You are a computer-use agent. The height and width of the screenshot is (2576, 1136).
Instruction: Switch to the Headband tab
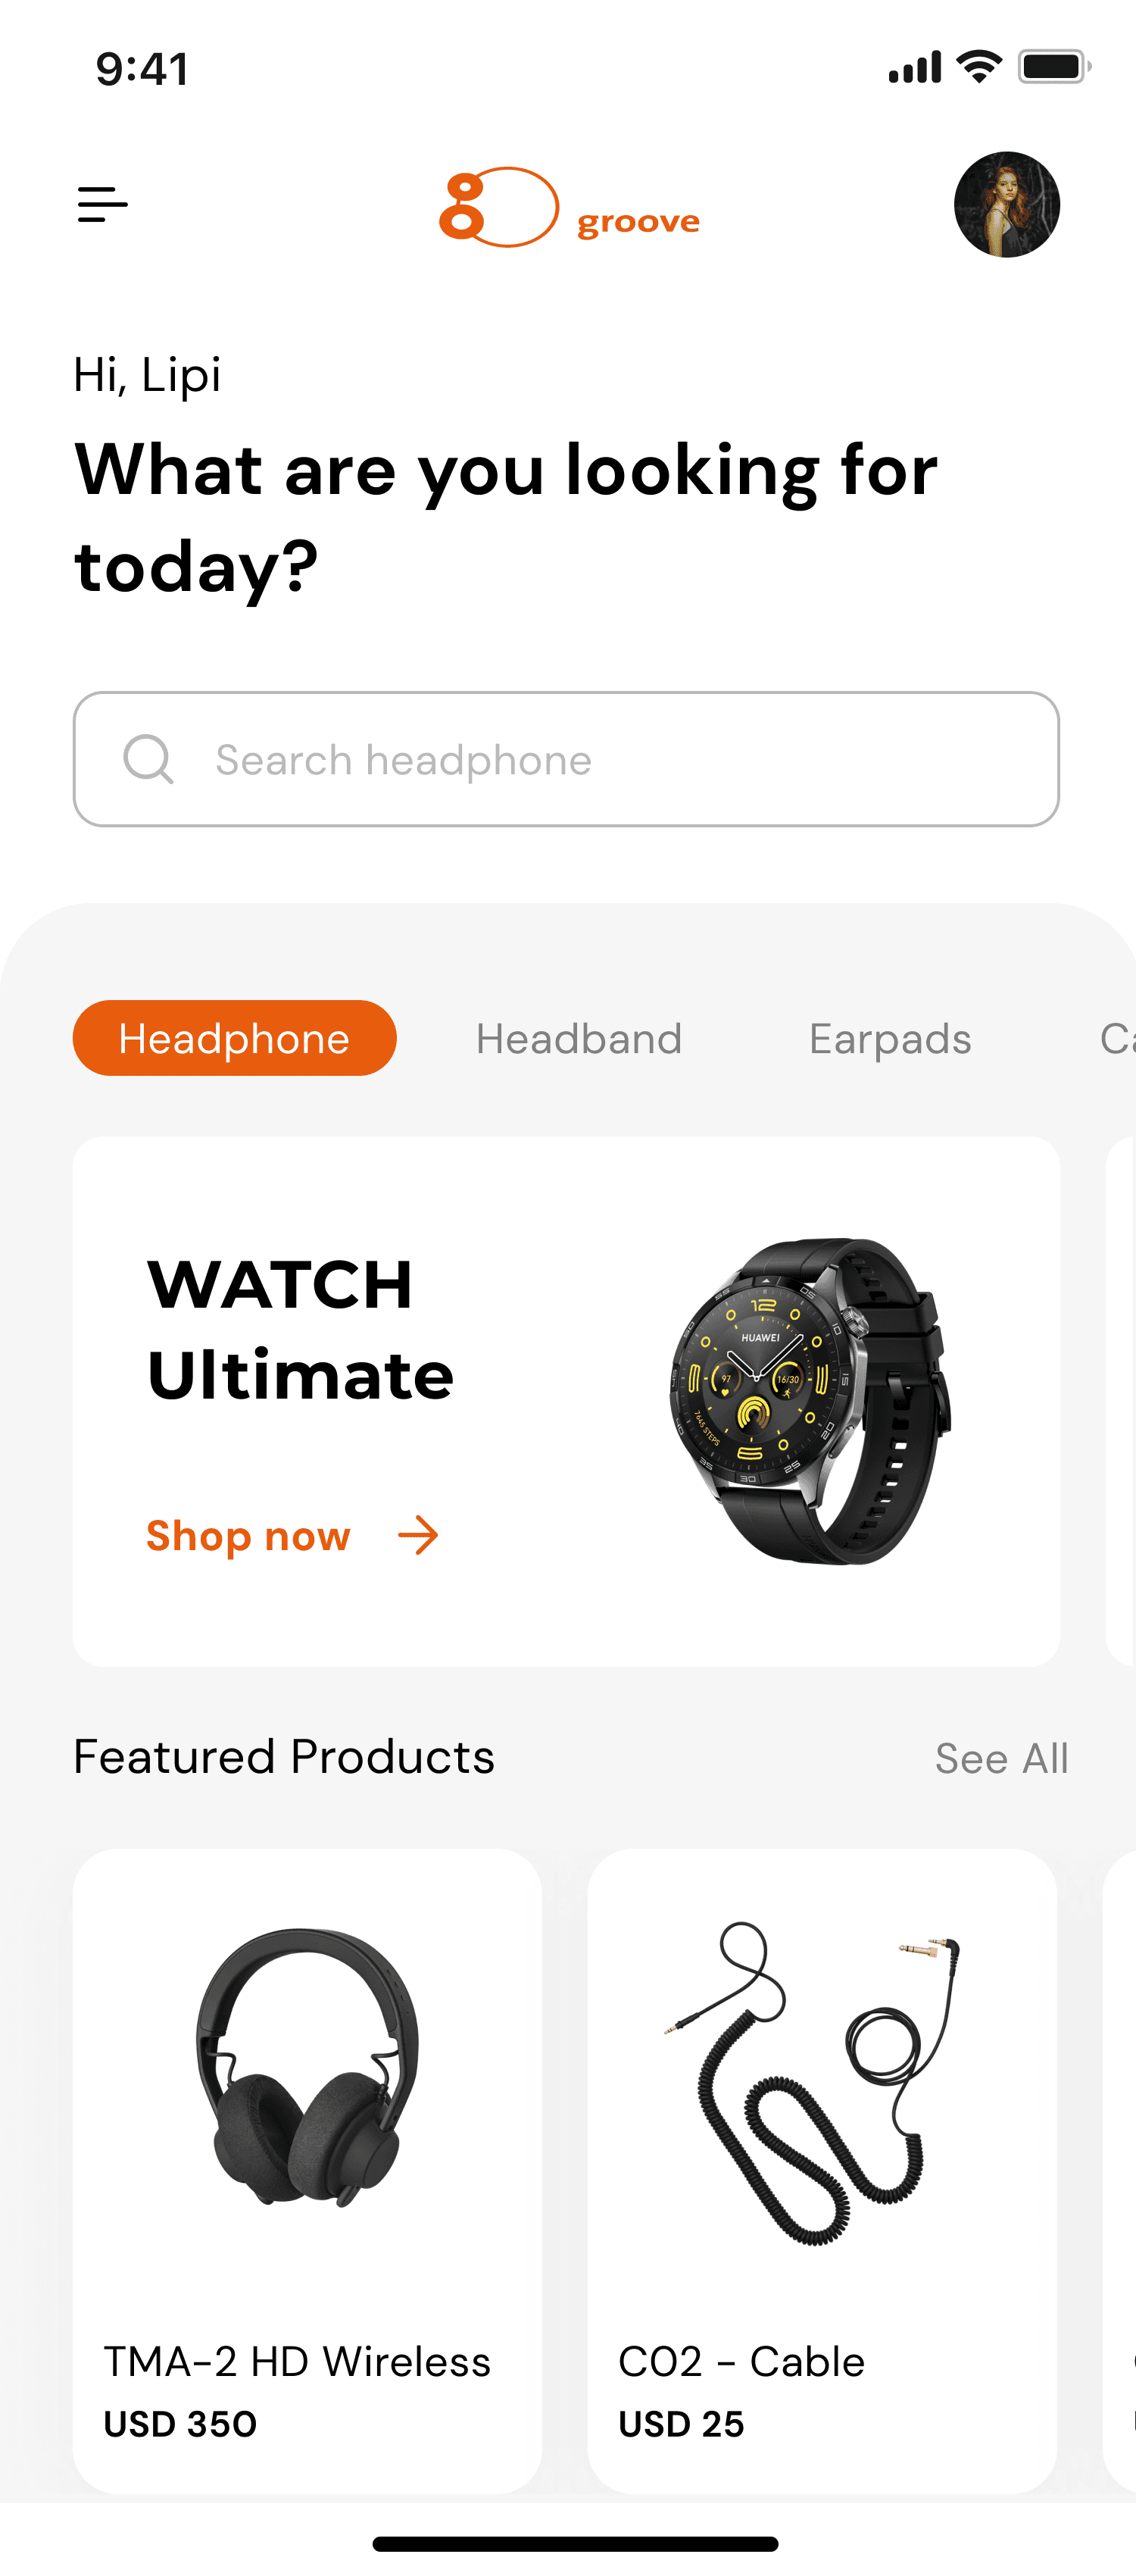[x=579, y=1038]
